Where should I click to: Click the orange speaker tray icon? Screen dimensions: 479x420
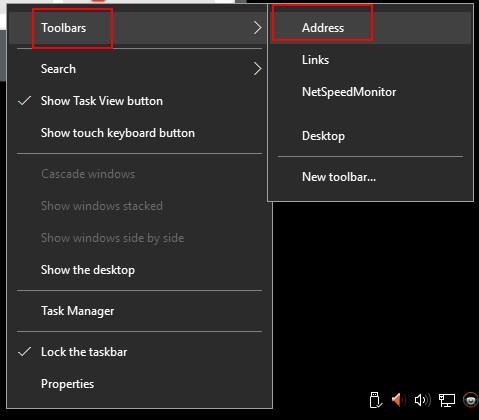click(x=398, y=399)
